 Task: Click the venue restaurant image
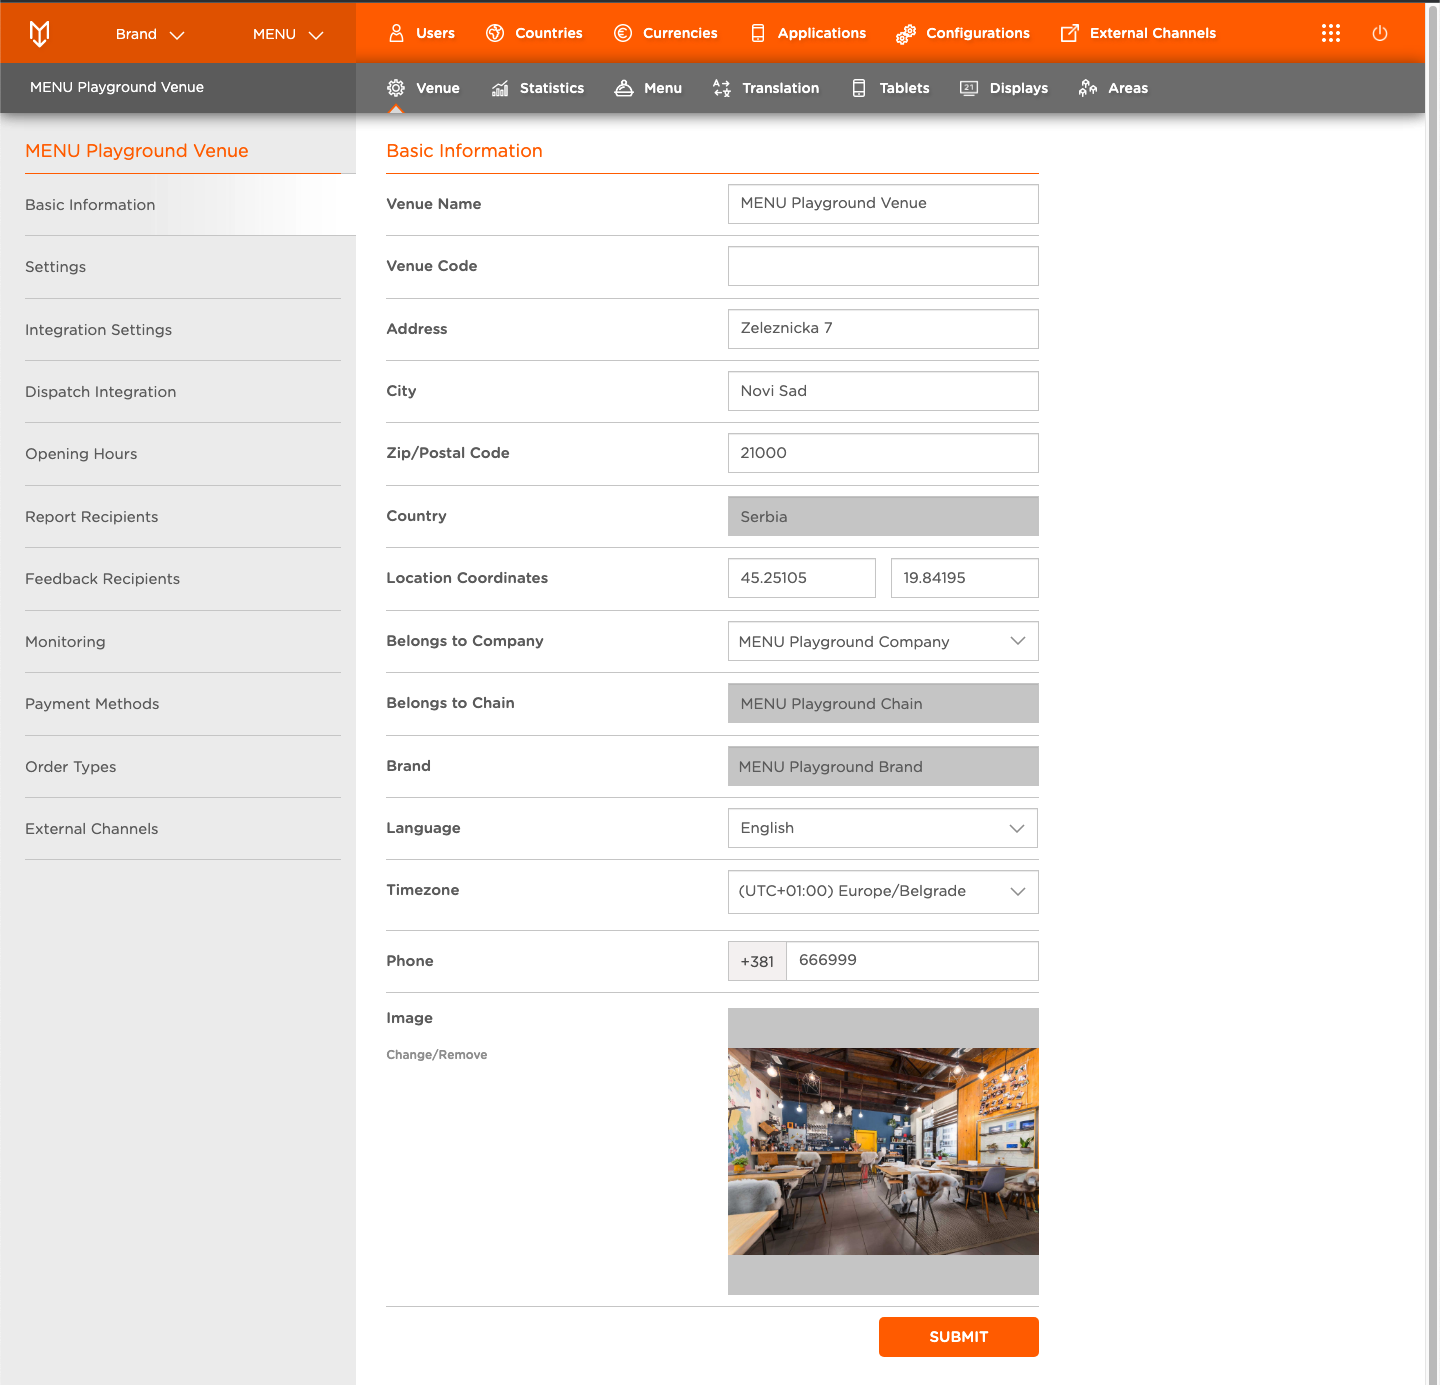point(883,1151)
